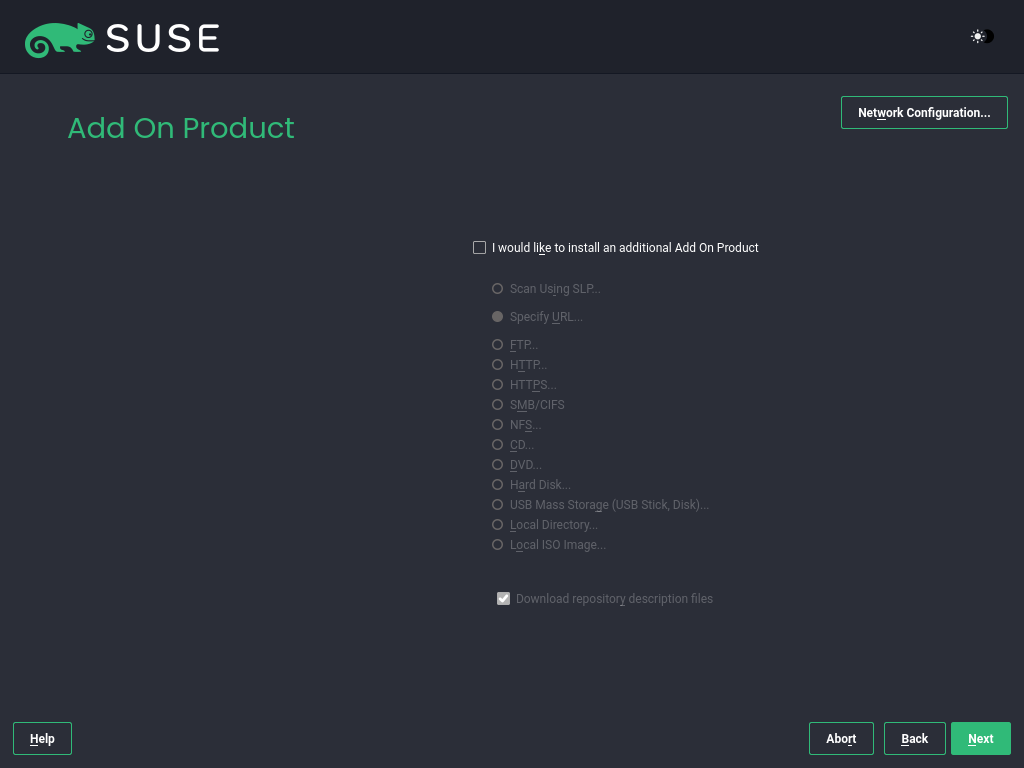Open Network Configuration

[923, 112]
